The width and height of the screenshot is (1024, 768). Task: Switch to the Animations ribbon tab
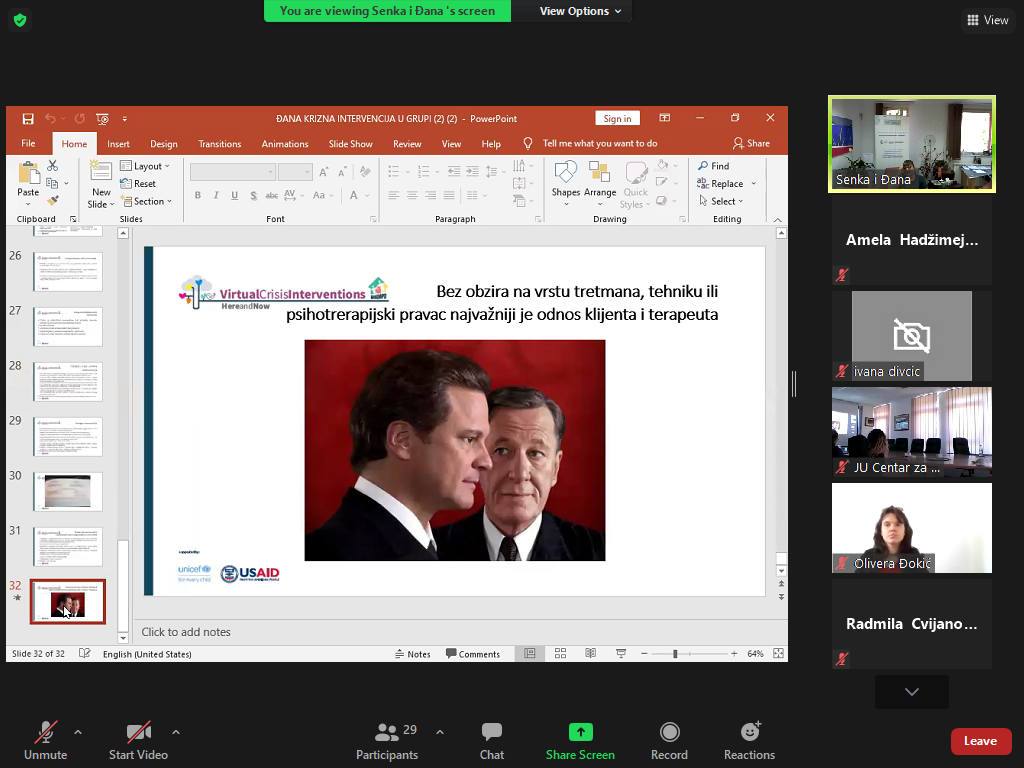click(x=284, y=144)
